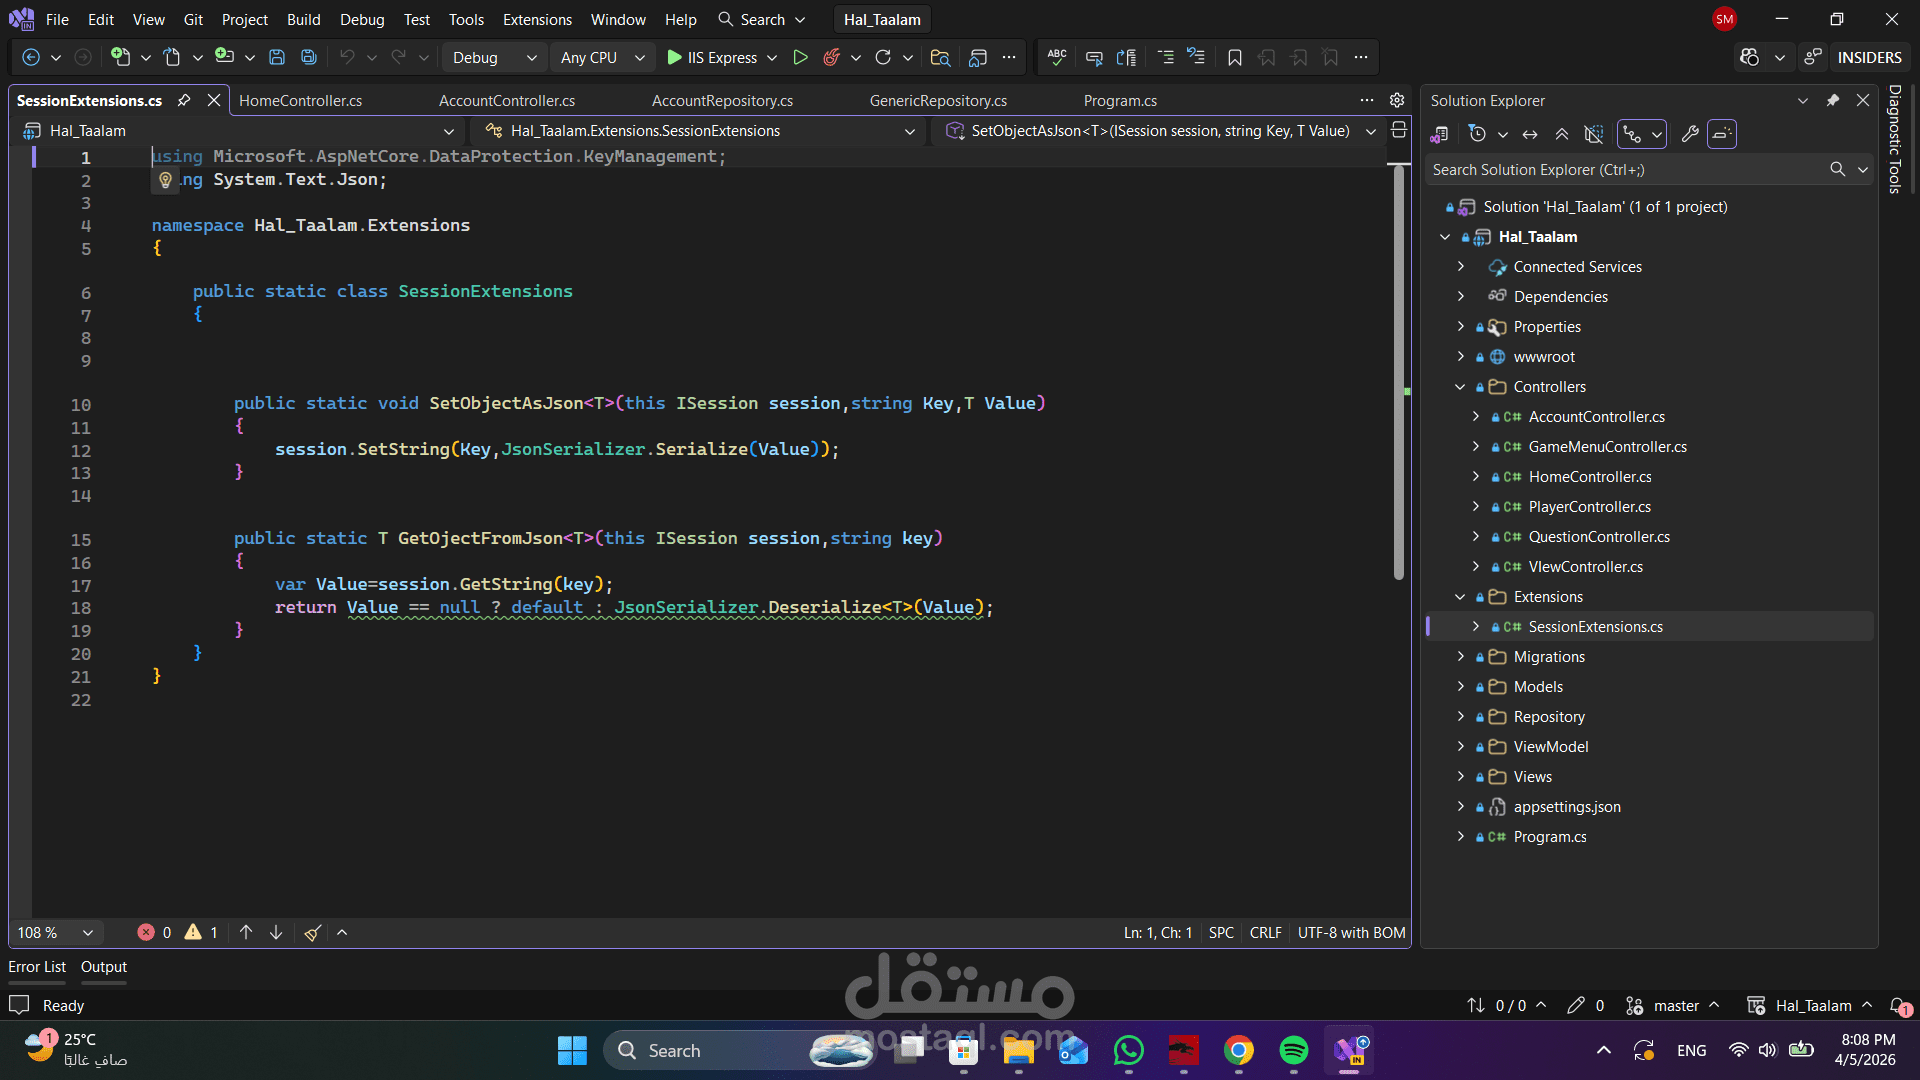Switch to the AccountRepository.cs tab

coord(722,100)
